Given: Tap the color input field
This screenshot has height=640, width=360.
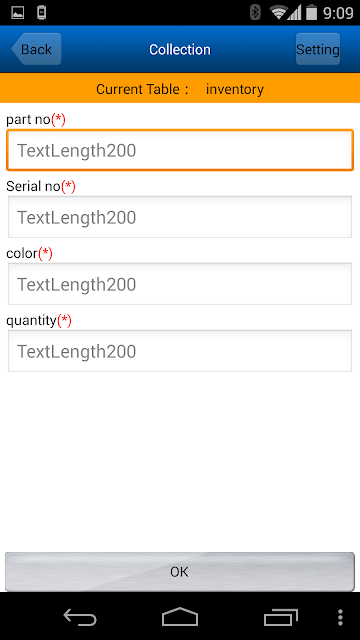Looking at the screenshot, I should point(180,284).
